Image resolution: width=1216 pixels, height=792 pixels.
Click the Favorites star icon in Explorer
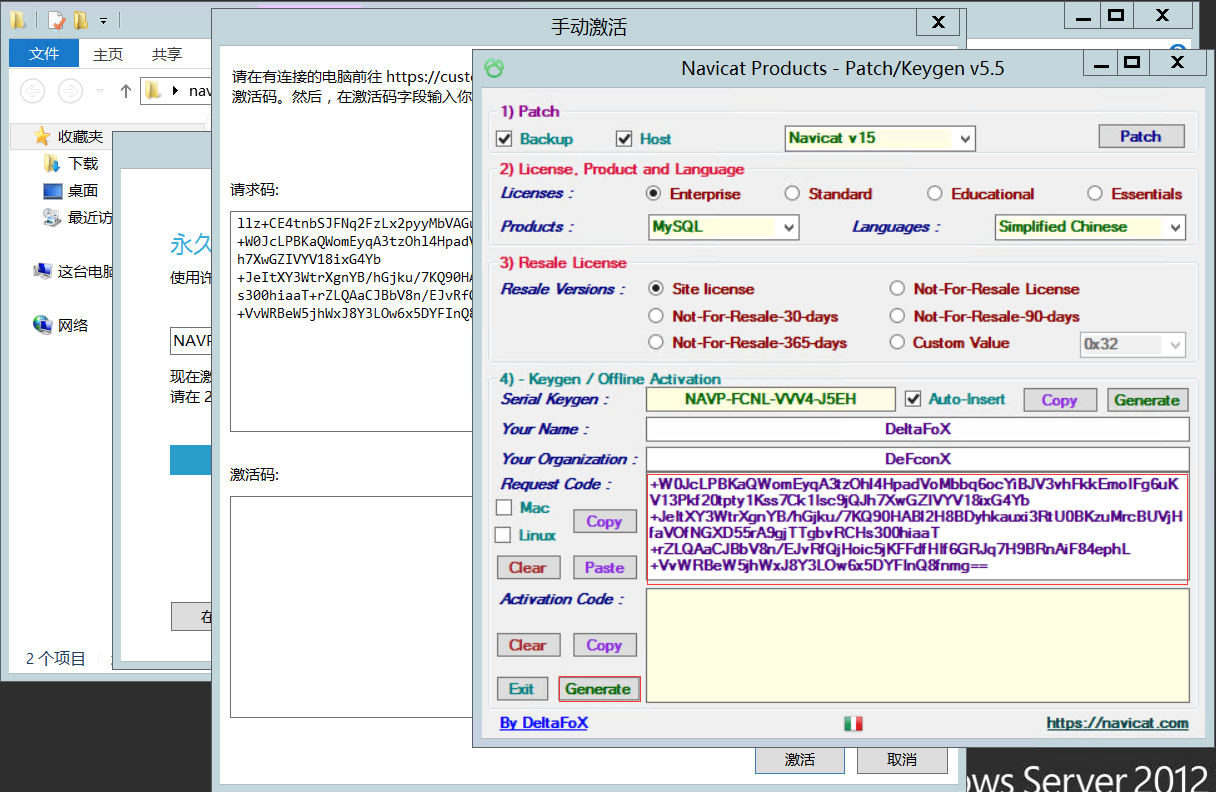41,136
